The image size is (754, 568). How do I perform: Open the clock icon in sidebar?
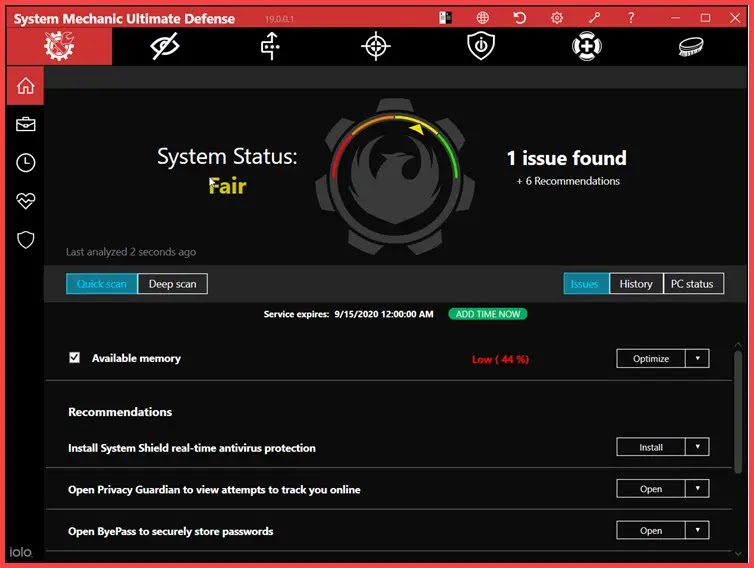pyautogui.click(x=25, y=163)
